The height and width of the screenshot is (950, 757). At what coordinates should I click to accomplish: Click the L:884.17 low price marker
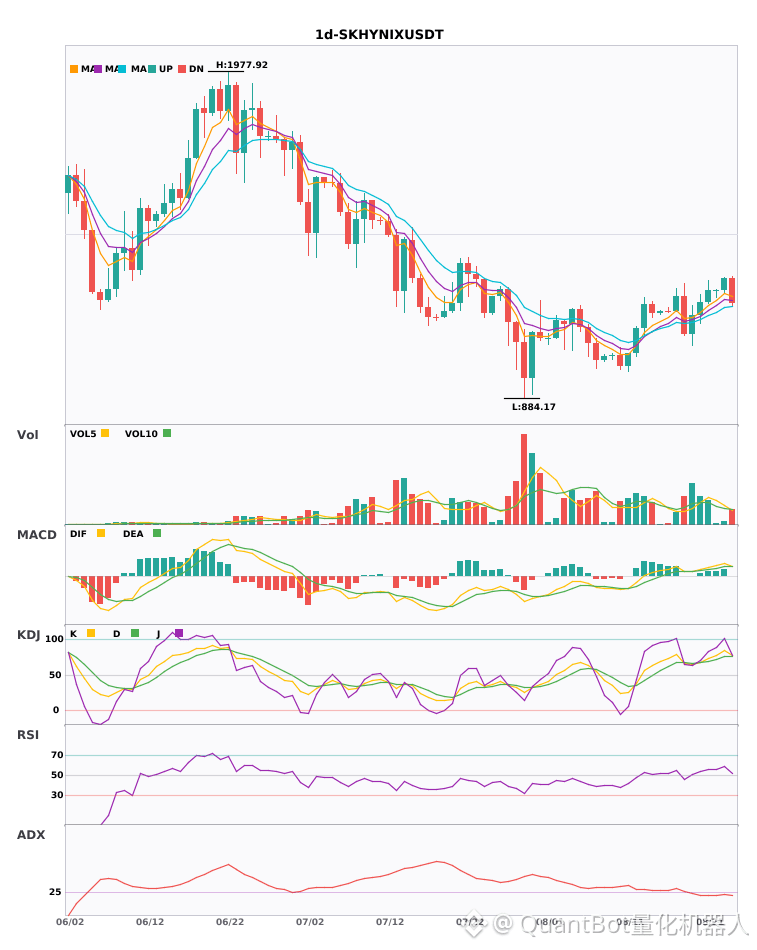click(x=534, y=407)
